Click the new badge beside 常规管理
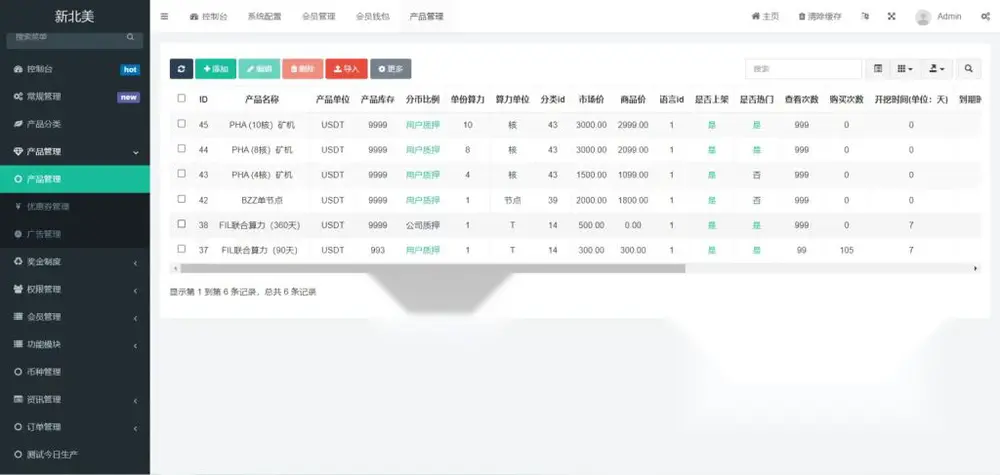 pyautogui.click(x=128, y=97)
